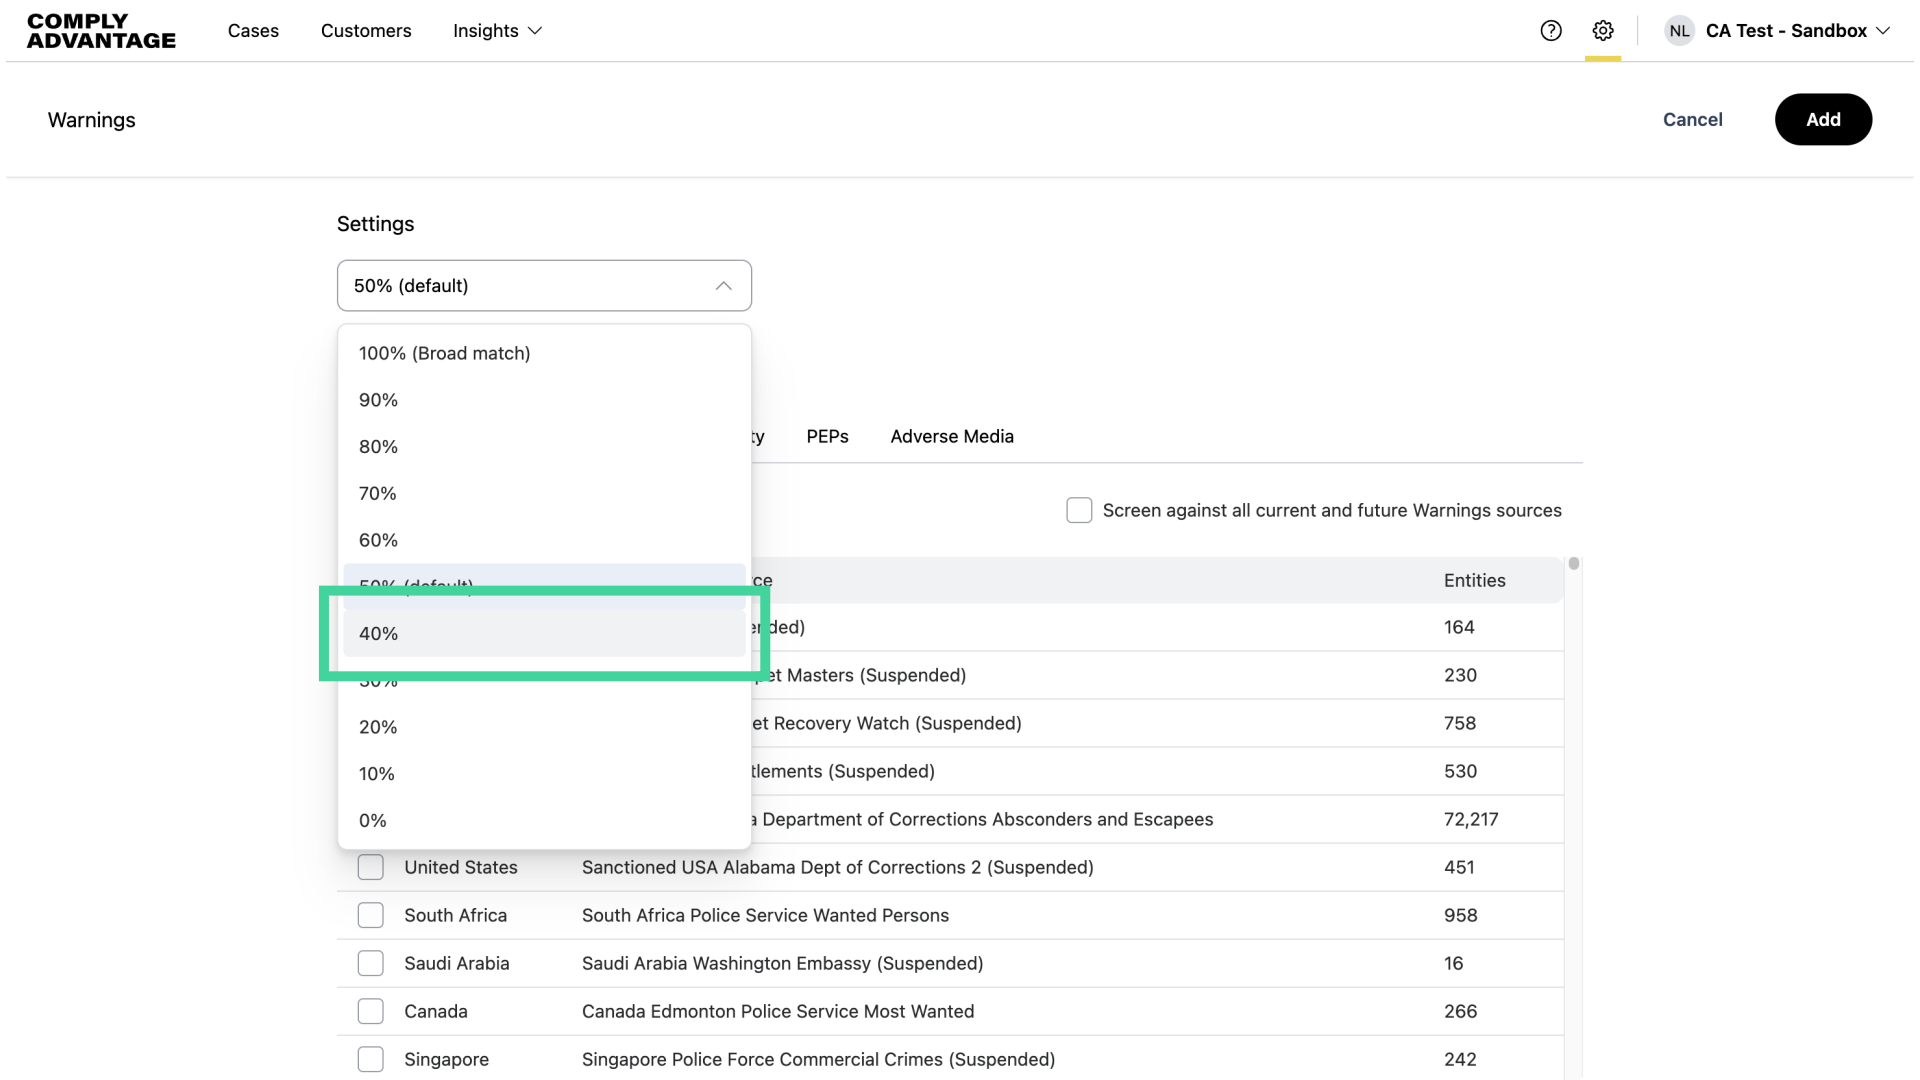Enable screening against all Warnings sources
Viewport: 1920px width, 1080px height.
point(1079,511)
